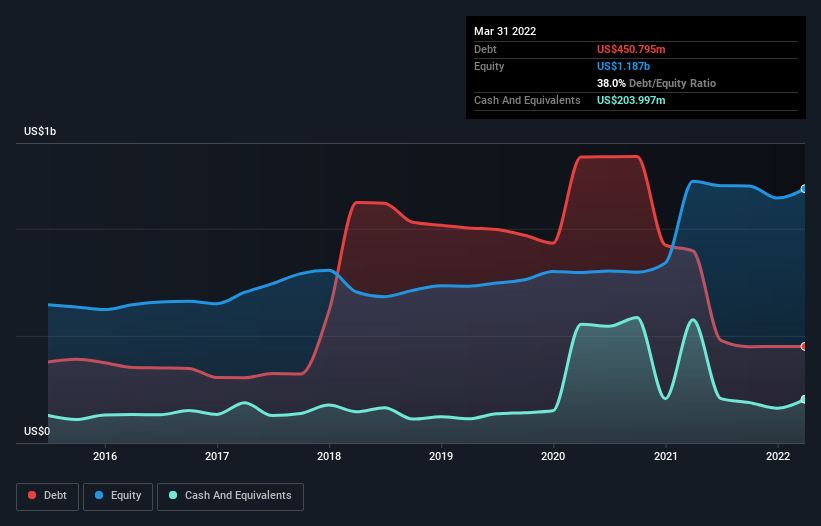Screen dimensions: 821x526
Task: Click the blue Equity endpoint marker
Action: [x=804, y=189]
